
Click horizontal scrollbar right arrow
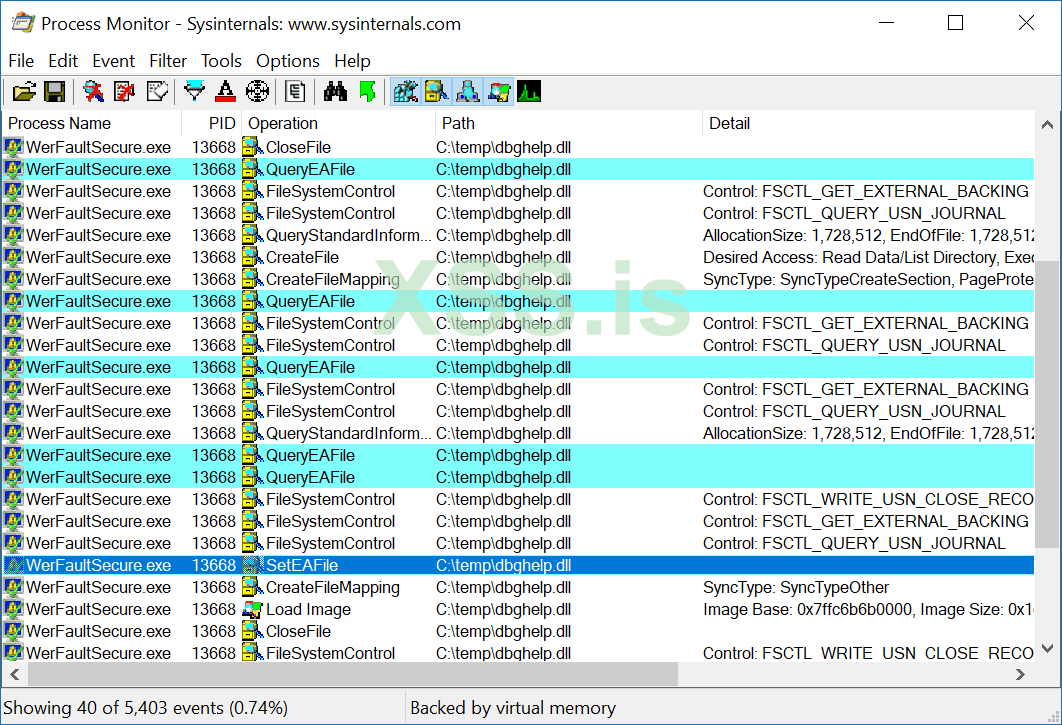pos(1021,674)
